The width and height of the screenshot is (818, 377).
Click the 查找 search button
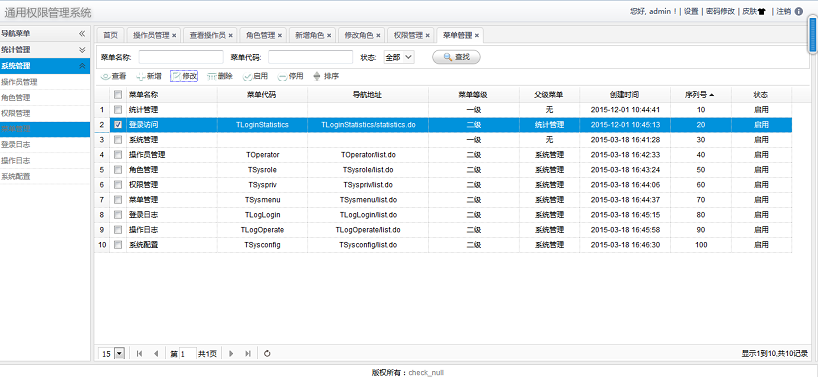(x=456, y=57)
